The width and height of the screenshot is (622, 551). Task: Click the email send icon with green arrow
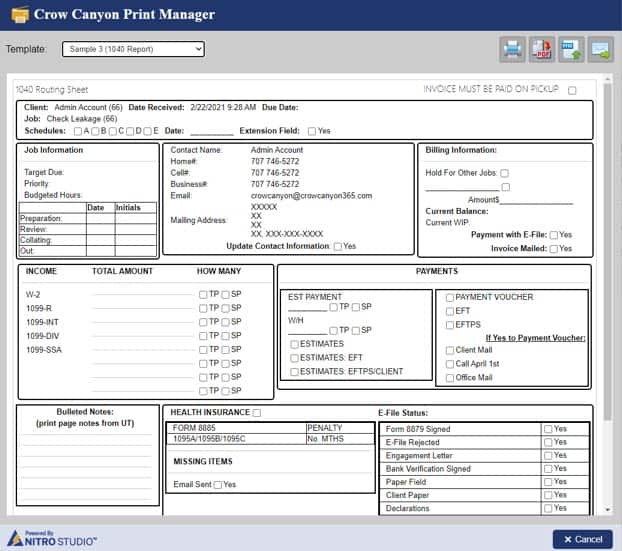point(601,50)
